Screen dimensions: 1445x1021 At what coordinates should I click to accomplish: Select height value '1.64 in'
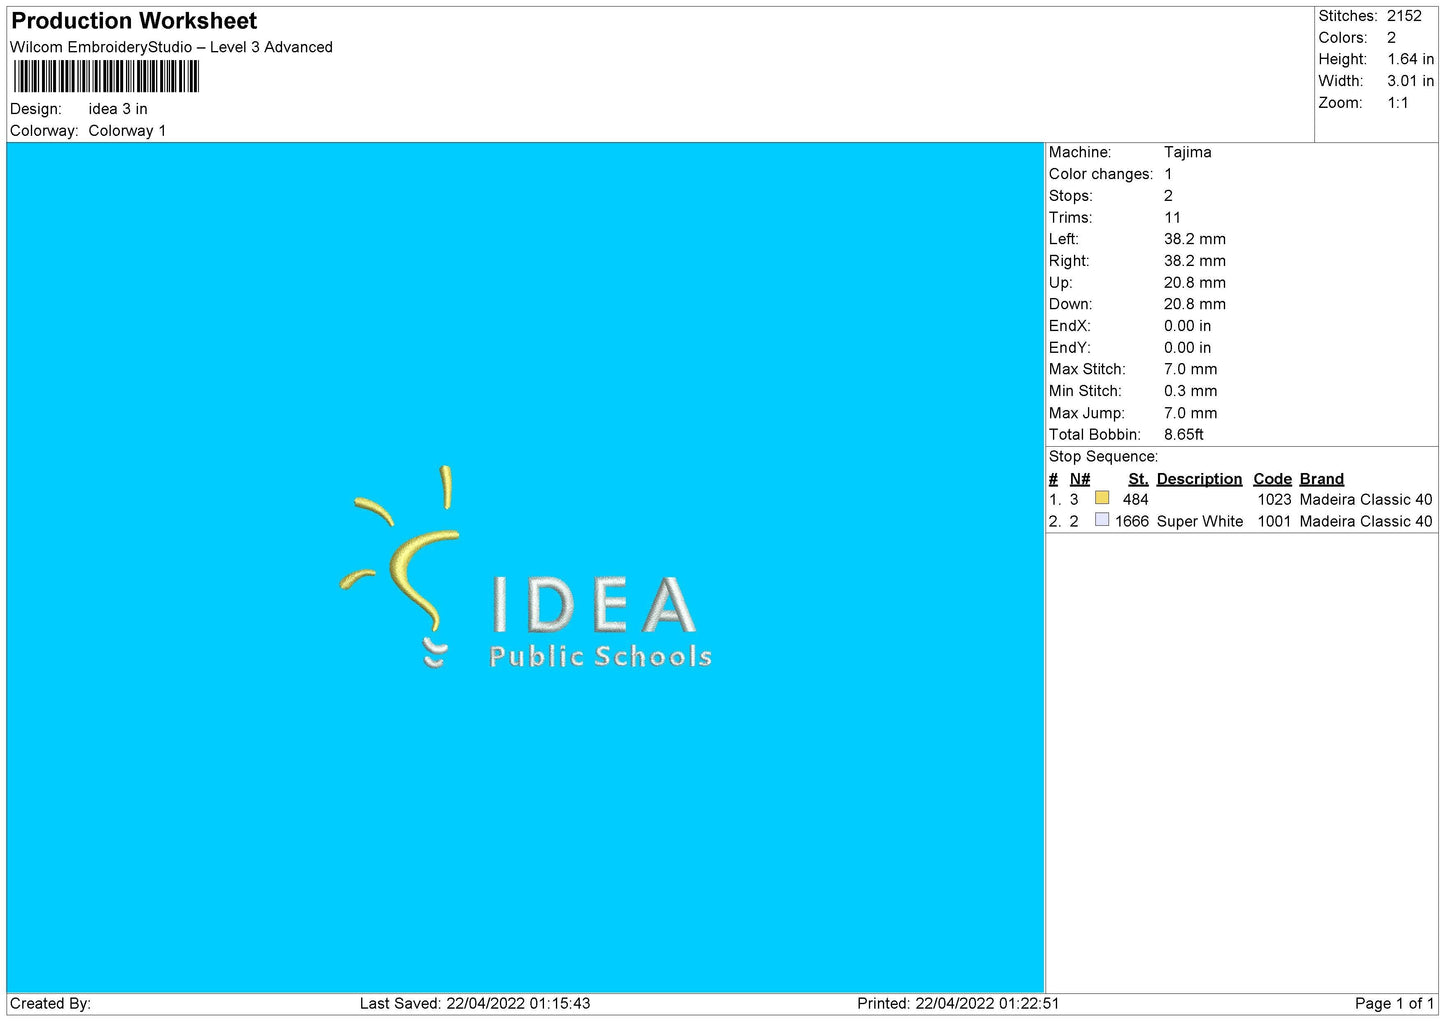click(x=1410, y=60)
